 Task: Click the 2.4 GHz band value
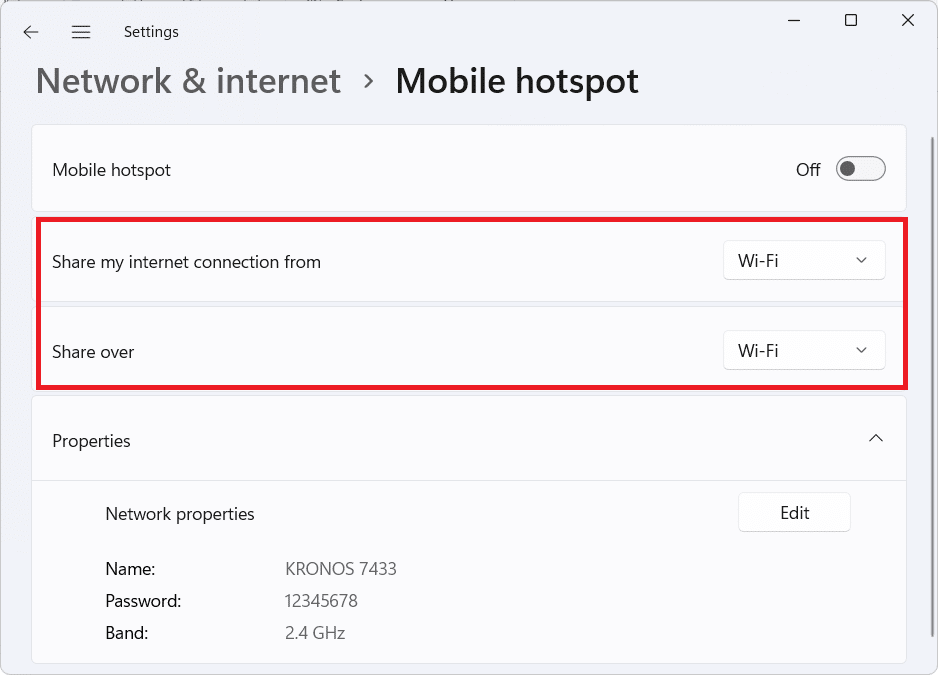(x=315, y=633)
